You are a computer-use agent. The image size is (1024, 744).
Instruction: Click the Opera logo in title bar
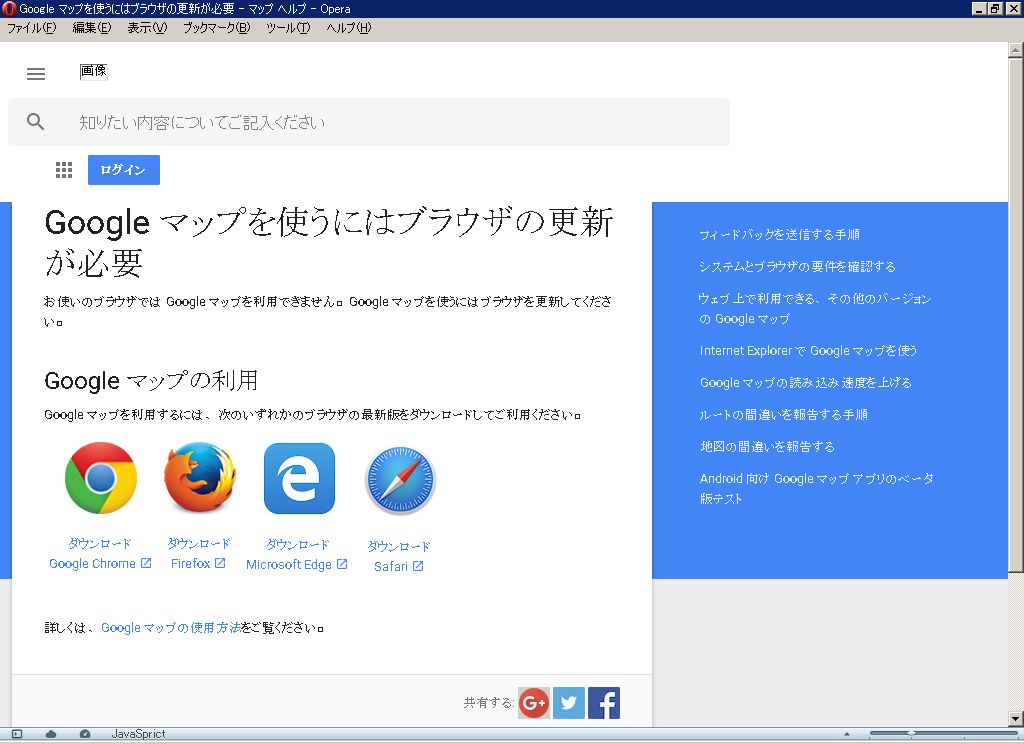(8, 8)
